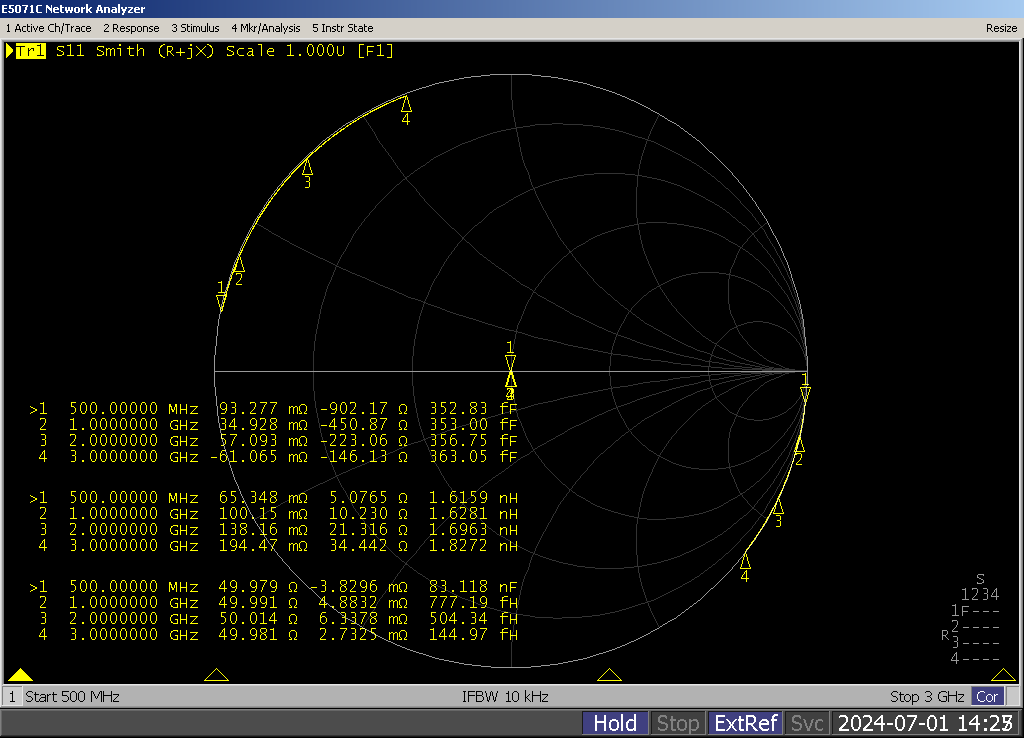
Task: Expand the 5 Instr State menu
Action: 342,28
